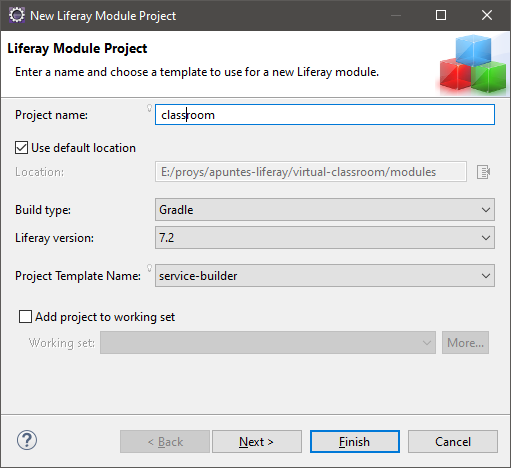The image size is (511, 468).
Task: Click Finish to create the module
Action: point(355,442)
